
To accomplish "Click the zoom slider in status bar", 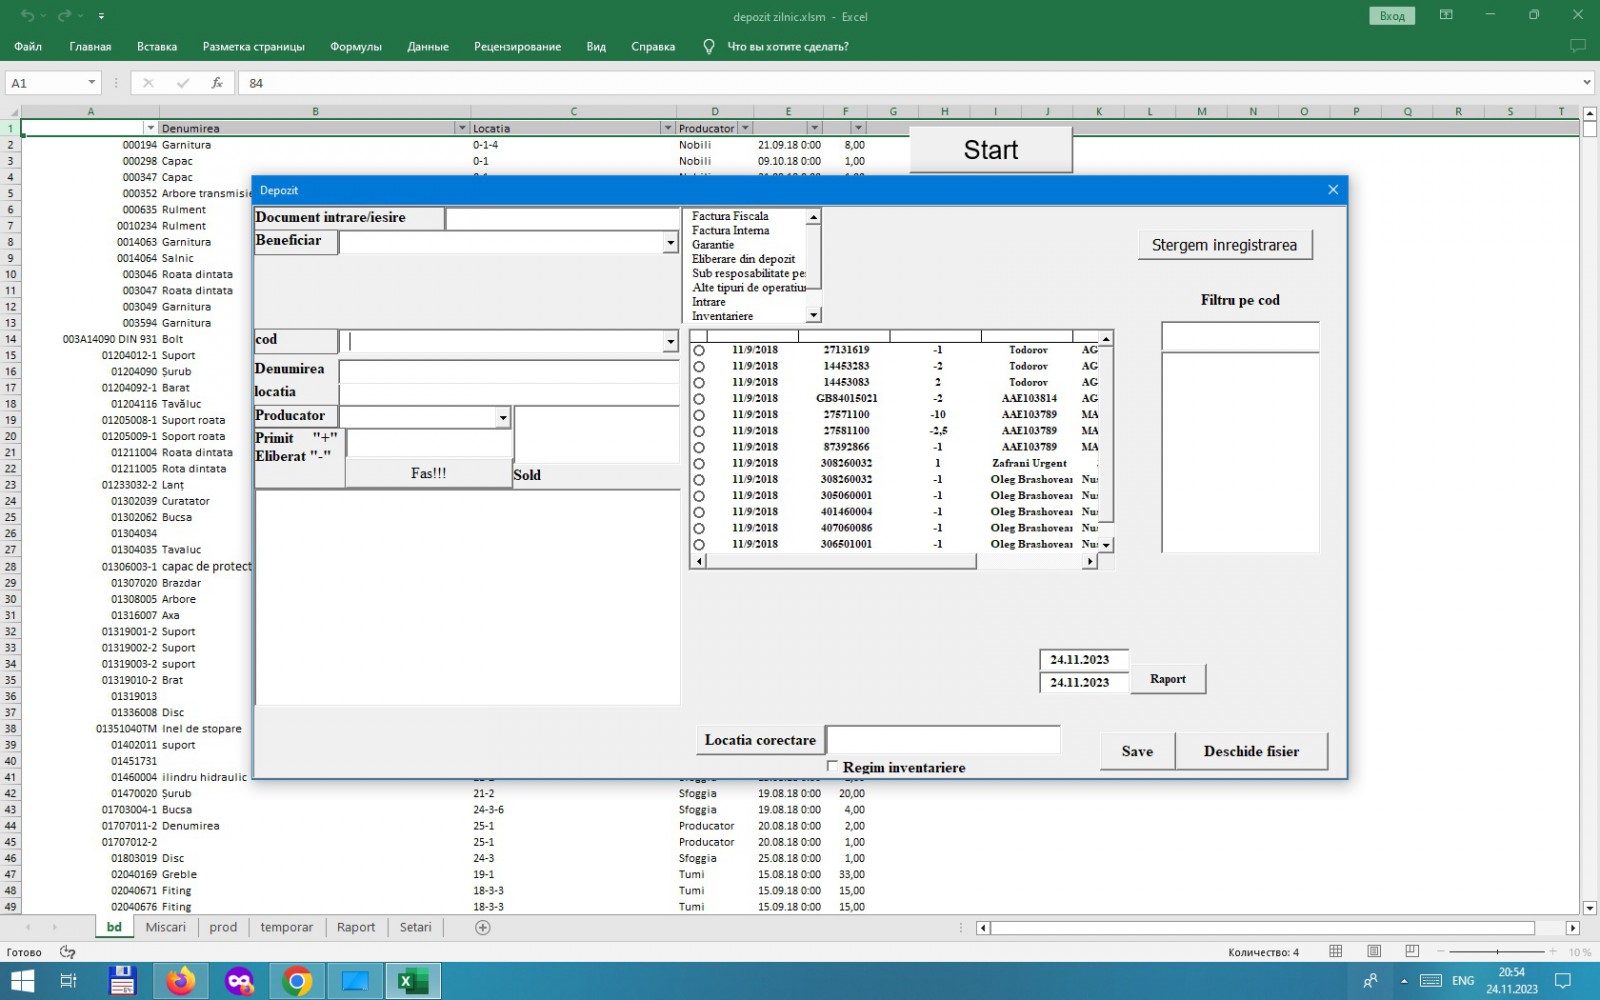I will coord(1497,951).
